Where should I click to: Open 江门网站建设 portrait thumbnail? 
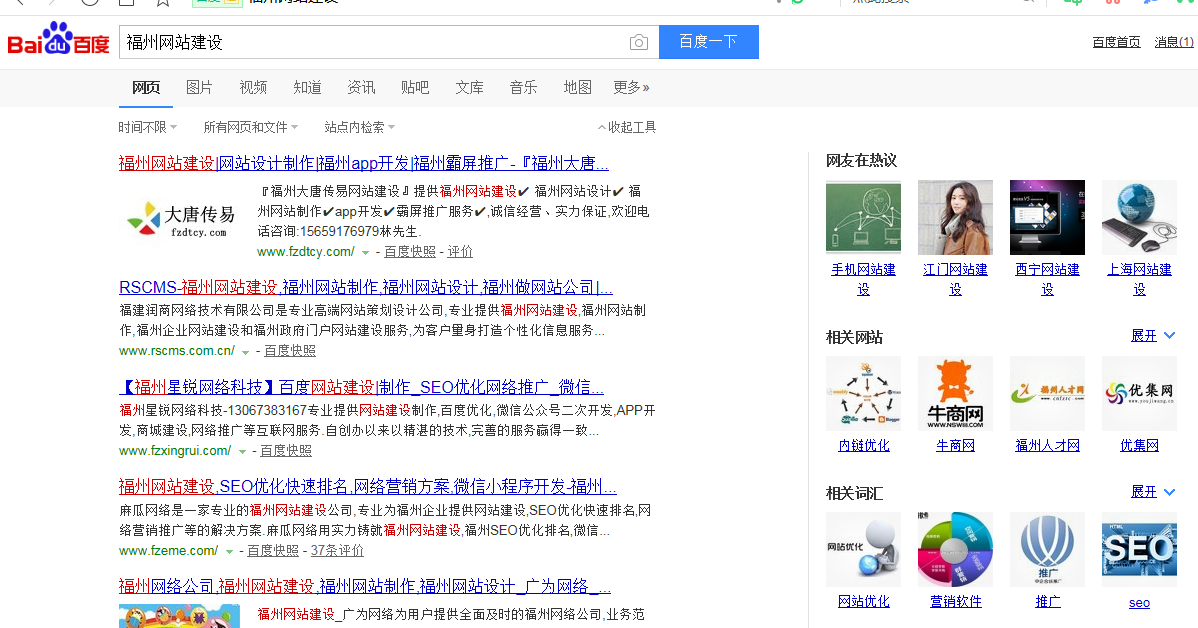click(x=955, y=217)
